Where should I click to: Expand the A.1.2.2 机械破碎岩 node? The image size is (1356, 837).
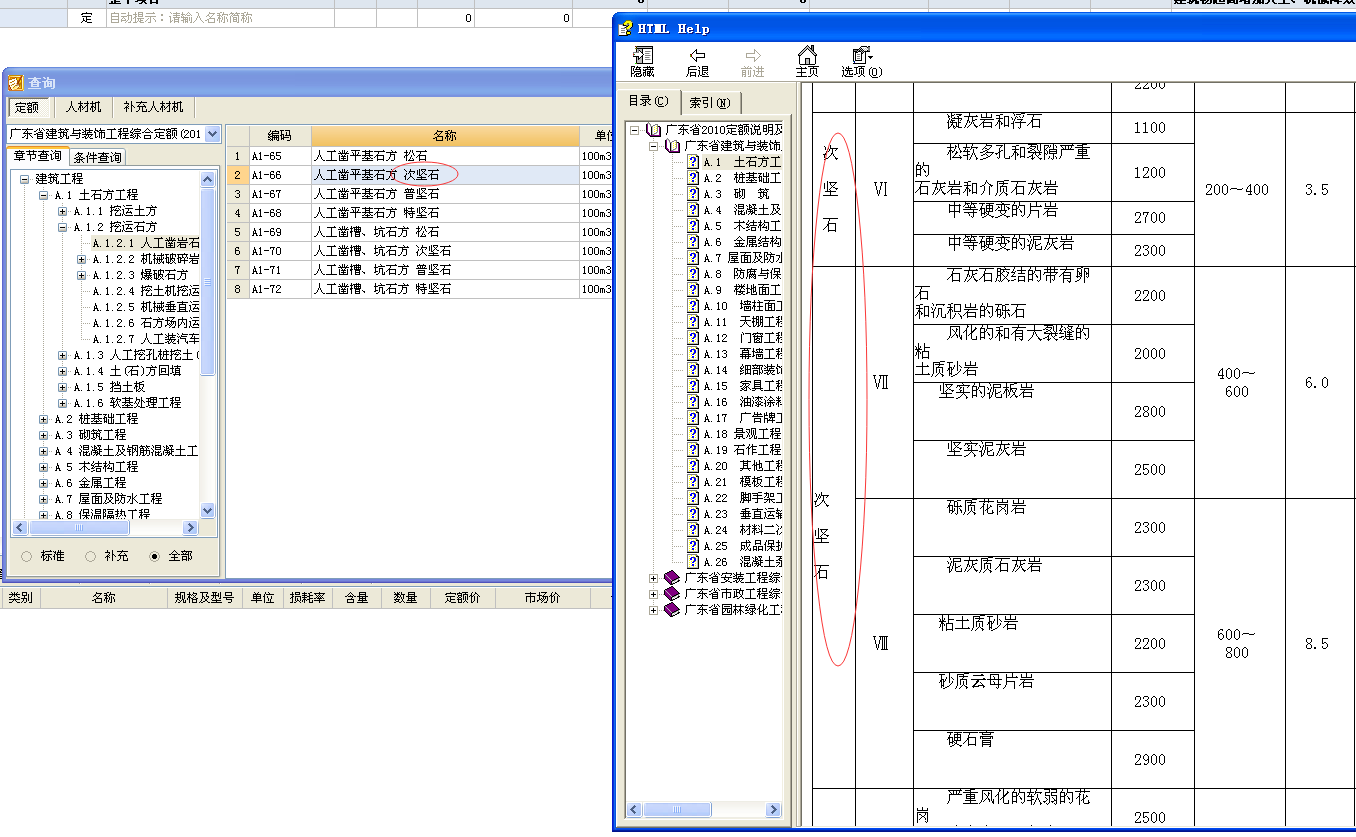(82, 259)
